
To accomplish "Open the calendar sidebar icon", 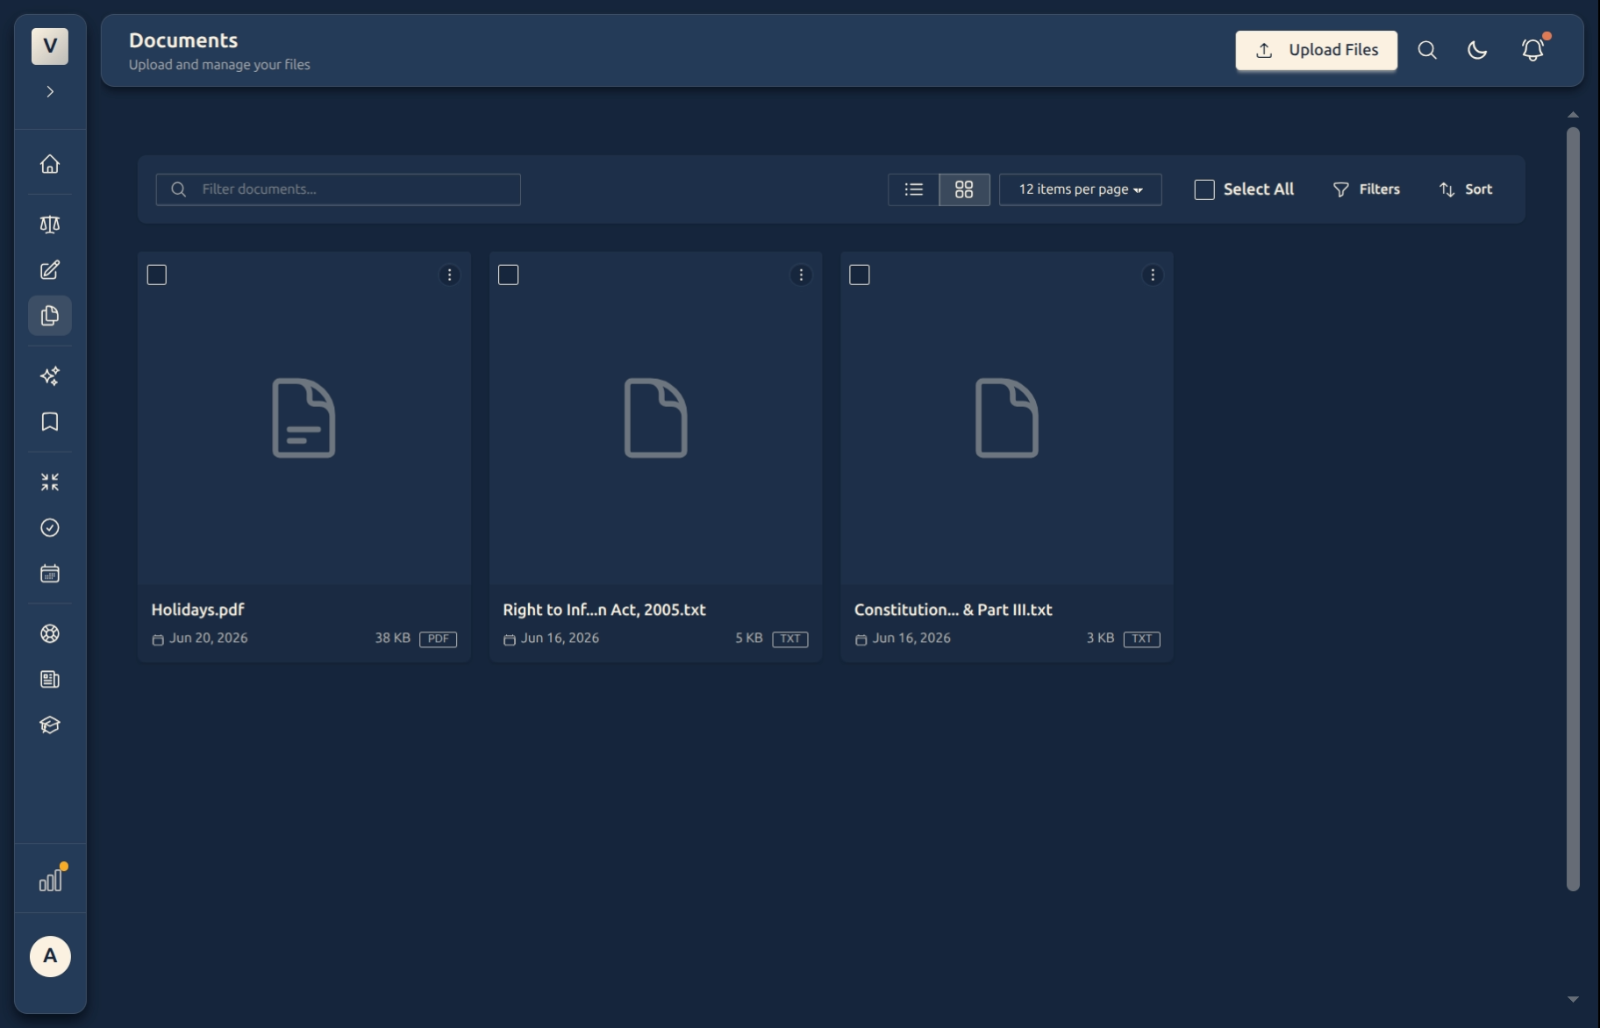I will pyautogui.click(x=50, y=574).
